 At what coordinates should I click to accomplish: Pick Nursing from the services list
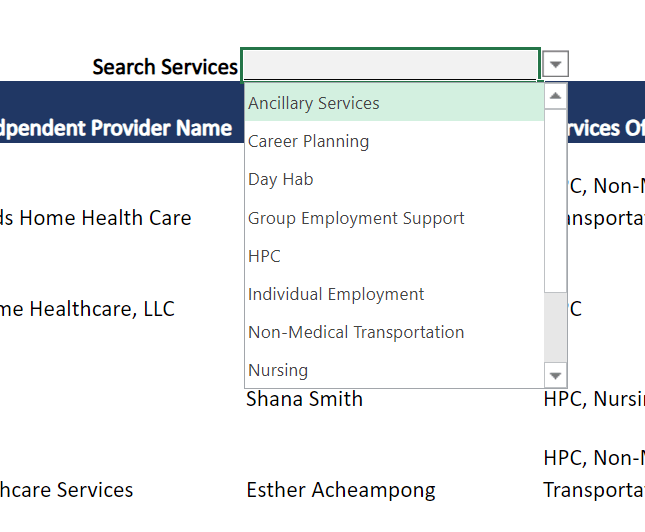coord(278,370)
